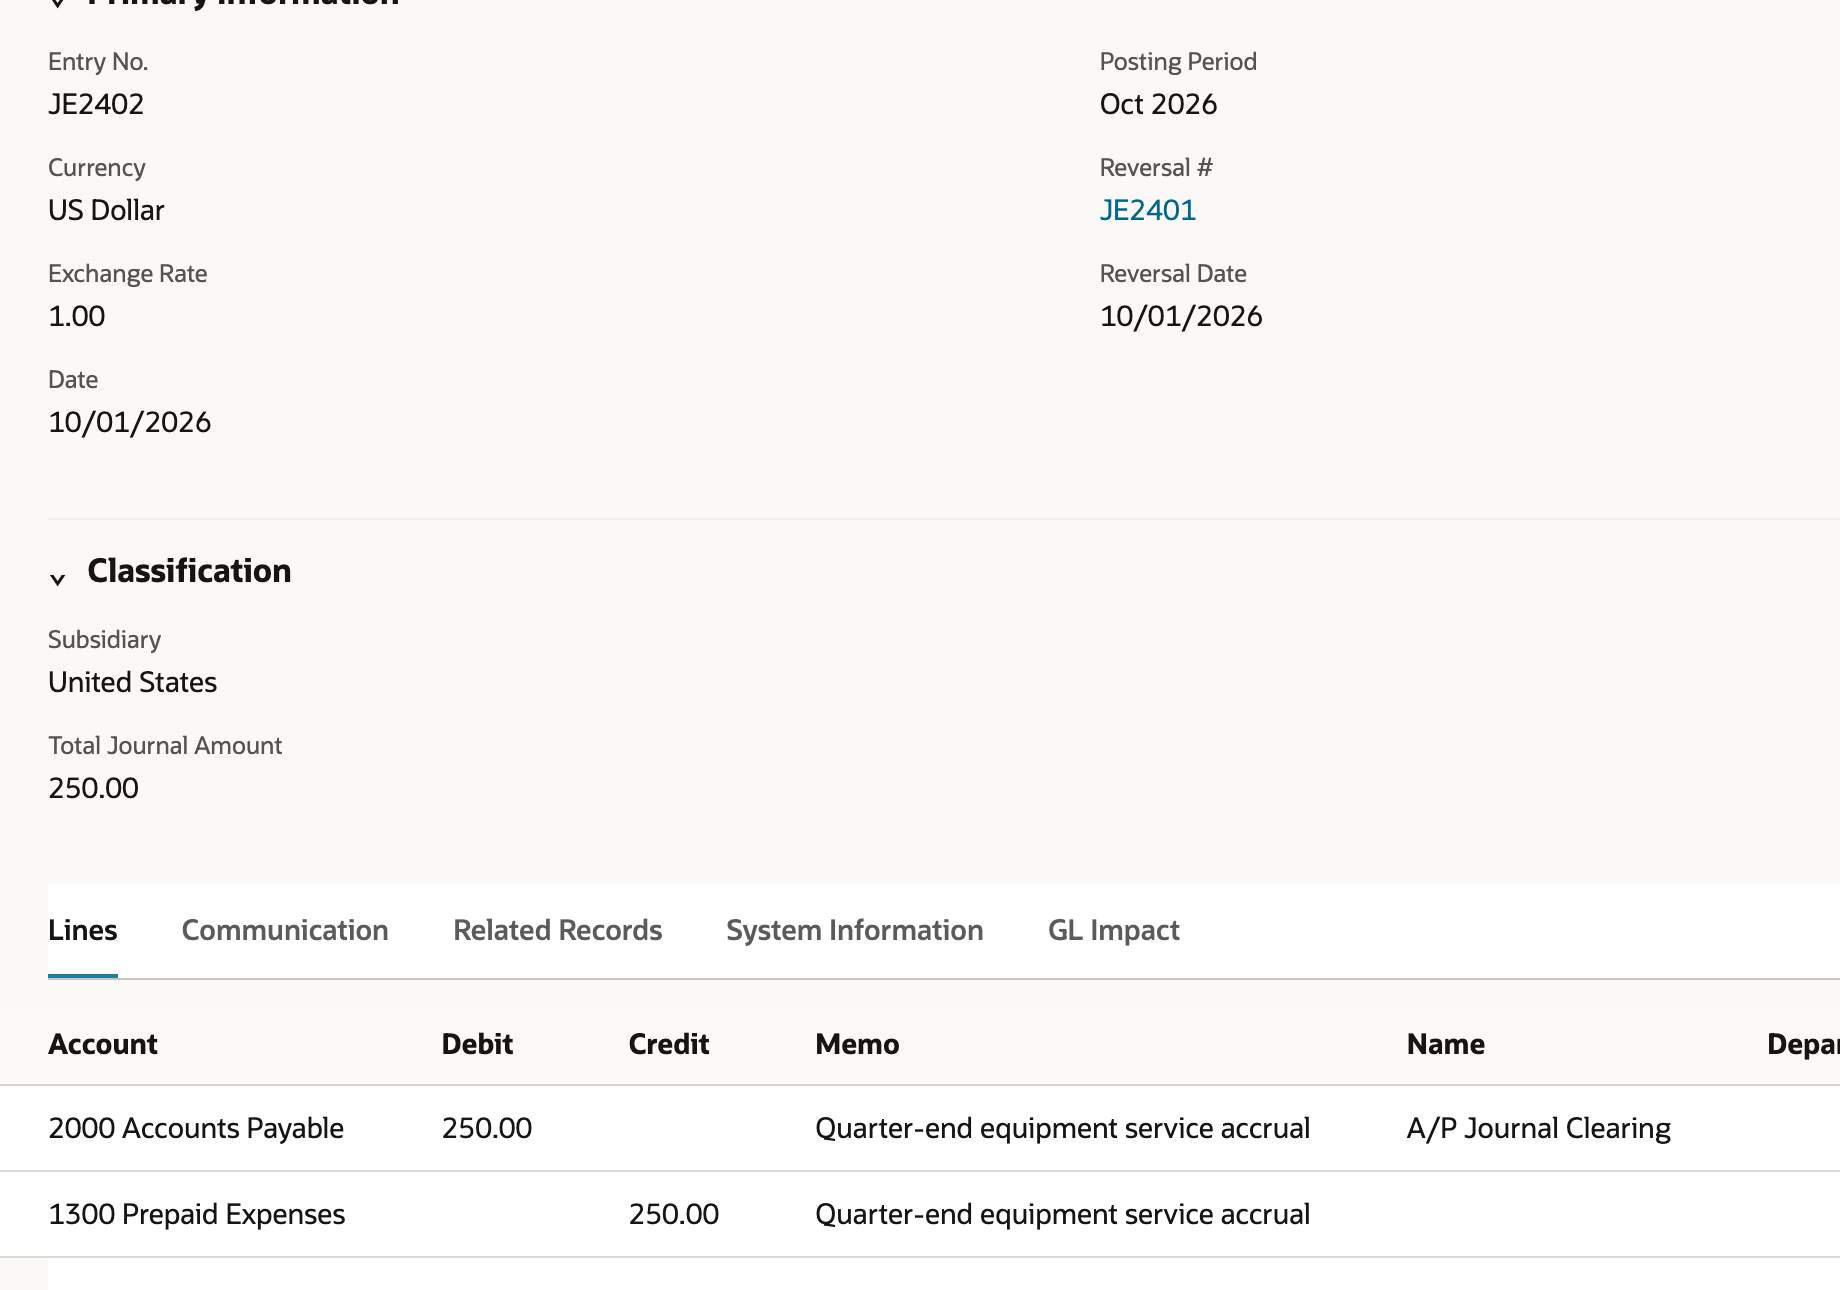Select the 2000 Accounts Payable row cell
Screen dimensions: 1840x1290
pos(196,1128)
